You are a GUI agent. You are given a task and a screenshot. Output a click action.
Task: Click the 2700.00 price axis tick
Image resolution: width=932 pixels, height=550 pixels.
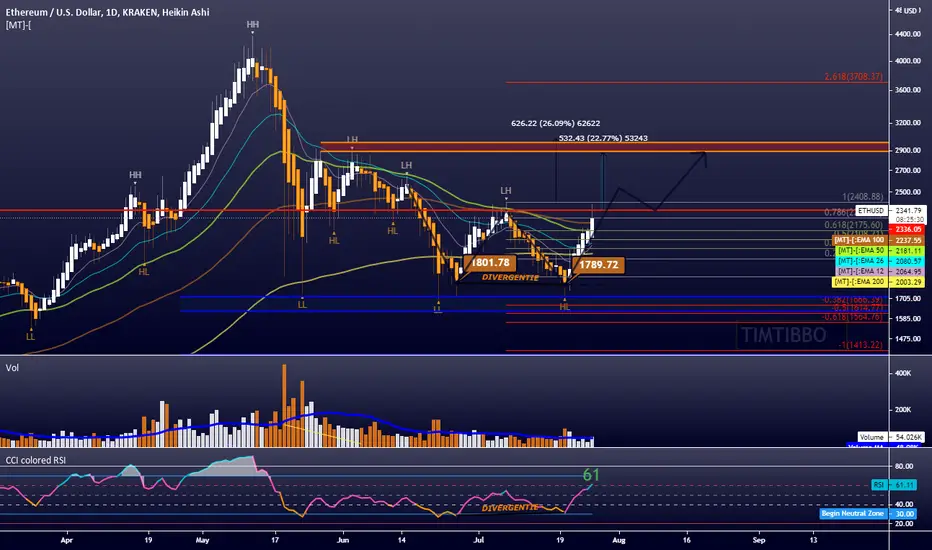click(x=908, y=170)
